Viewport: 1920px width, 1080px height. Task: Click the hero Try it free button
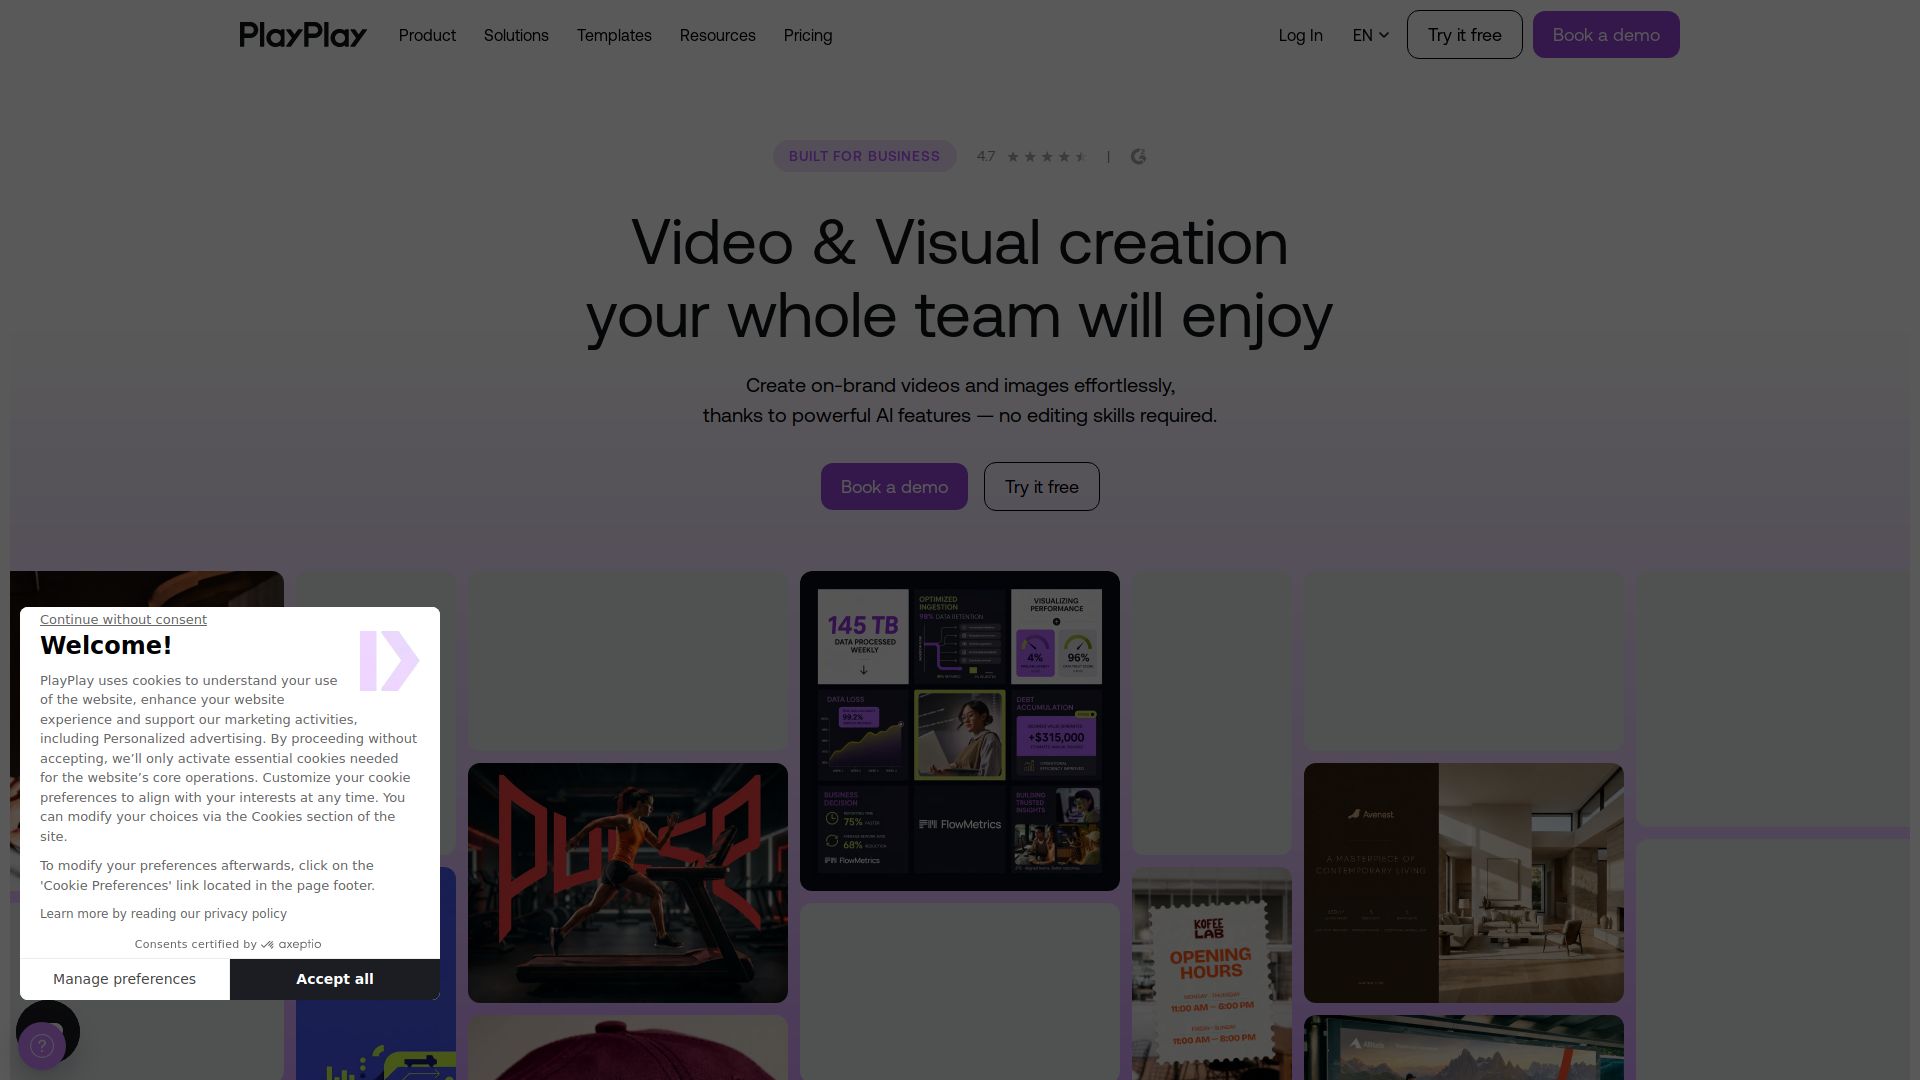click(1042, 487)
